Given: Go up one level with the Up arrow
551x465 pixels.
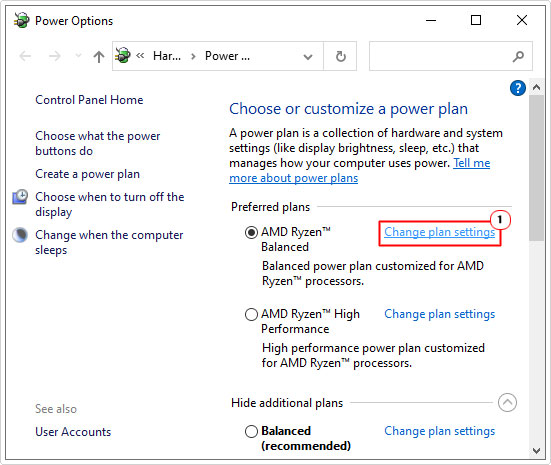Looking at the screenshot, I should (x=99, y=56).
